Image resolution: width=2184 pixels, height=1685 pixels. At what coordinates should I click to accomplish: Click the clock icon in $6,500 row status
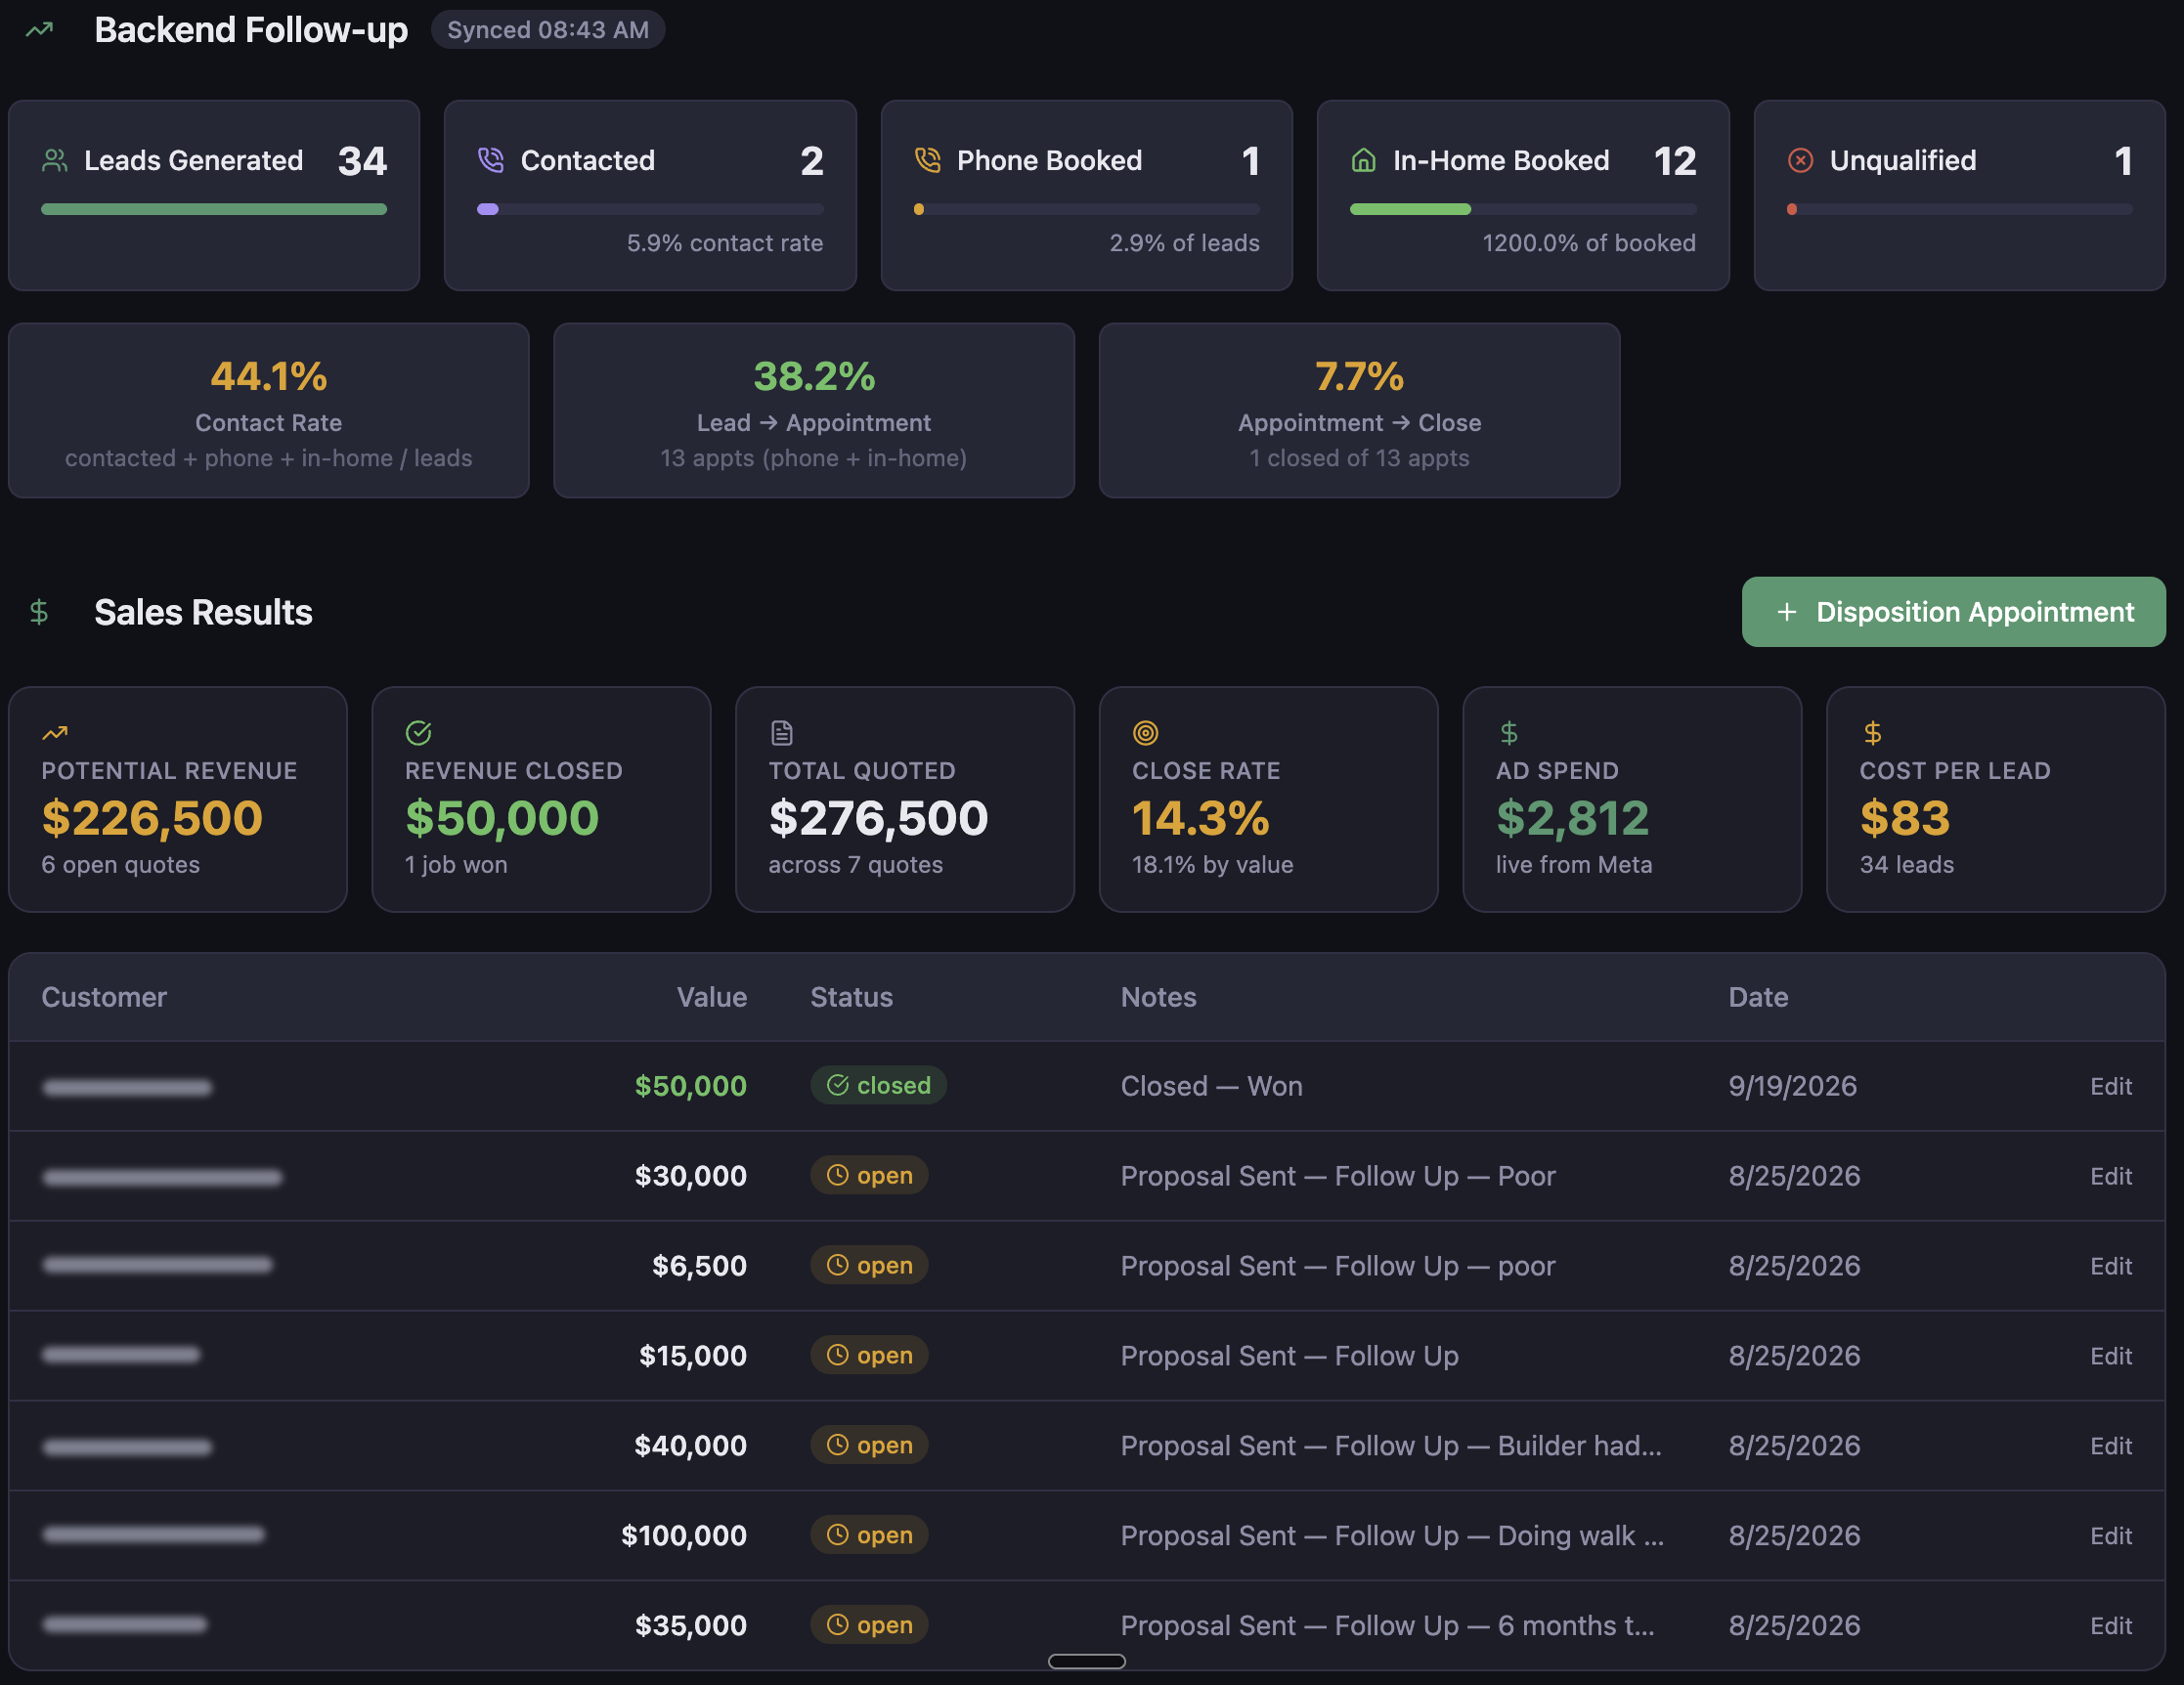[838, 1265]
